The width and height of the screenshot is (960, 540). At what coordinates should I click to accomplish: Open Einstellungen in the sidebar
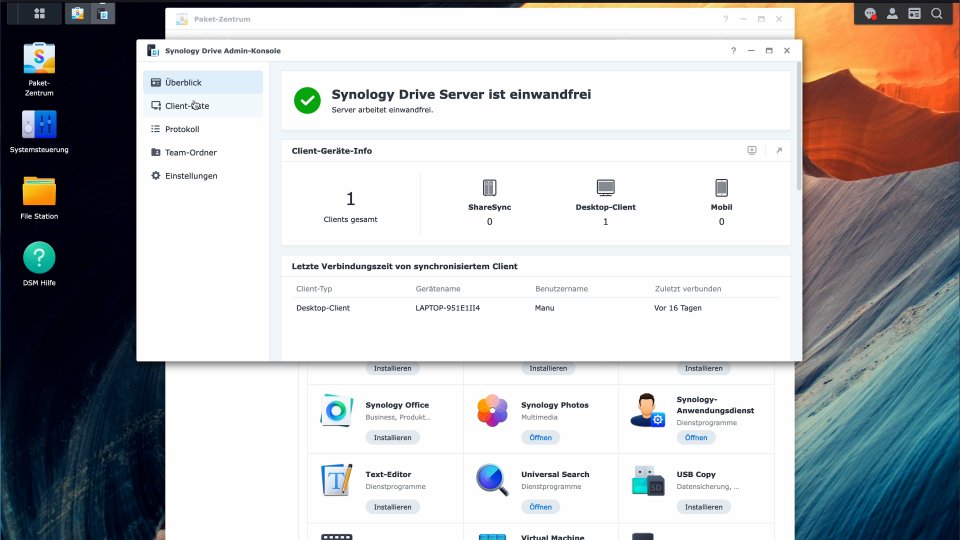tap(203, 176)
